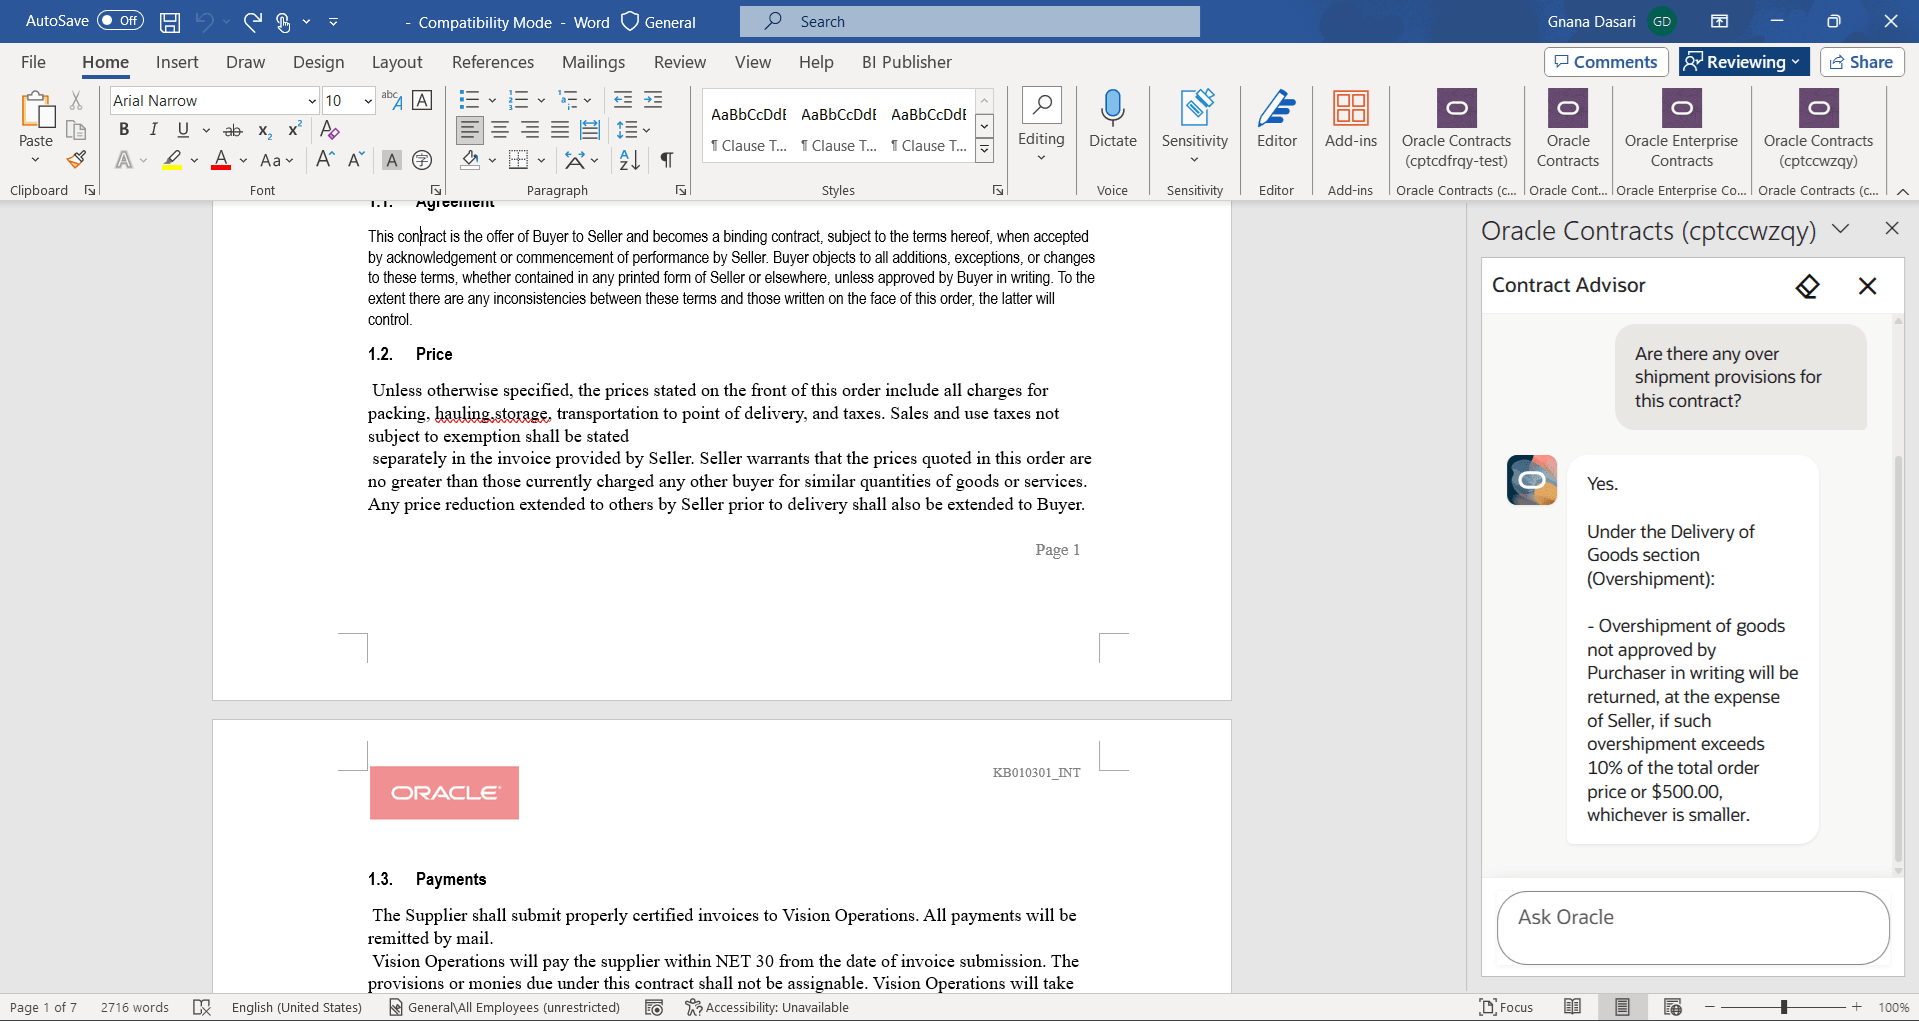
Task: Set Justify paragraph alignment
Action: coord(560,130)
